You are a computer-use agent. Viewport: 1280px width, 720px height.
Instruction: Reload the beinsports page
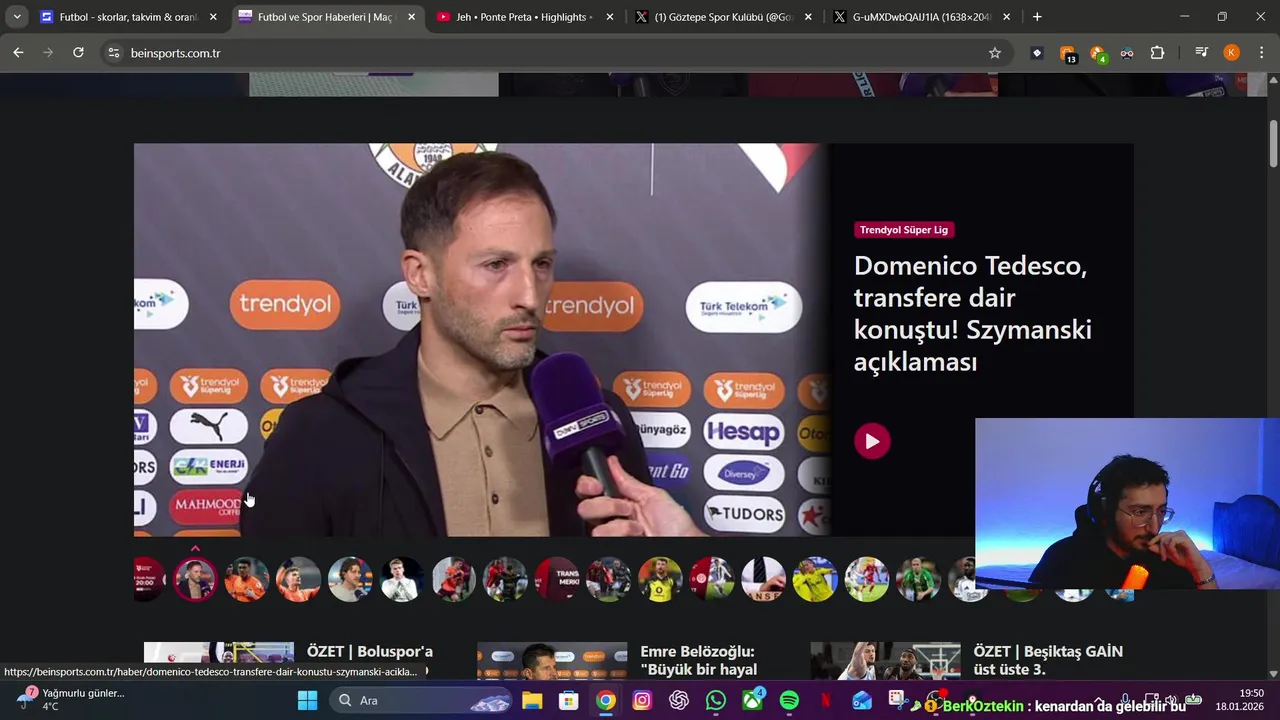pos(78,53)
